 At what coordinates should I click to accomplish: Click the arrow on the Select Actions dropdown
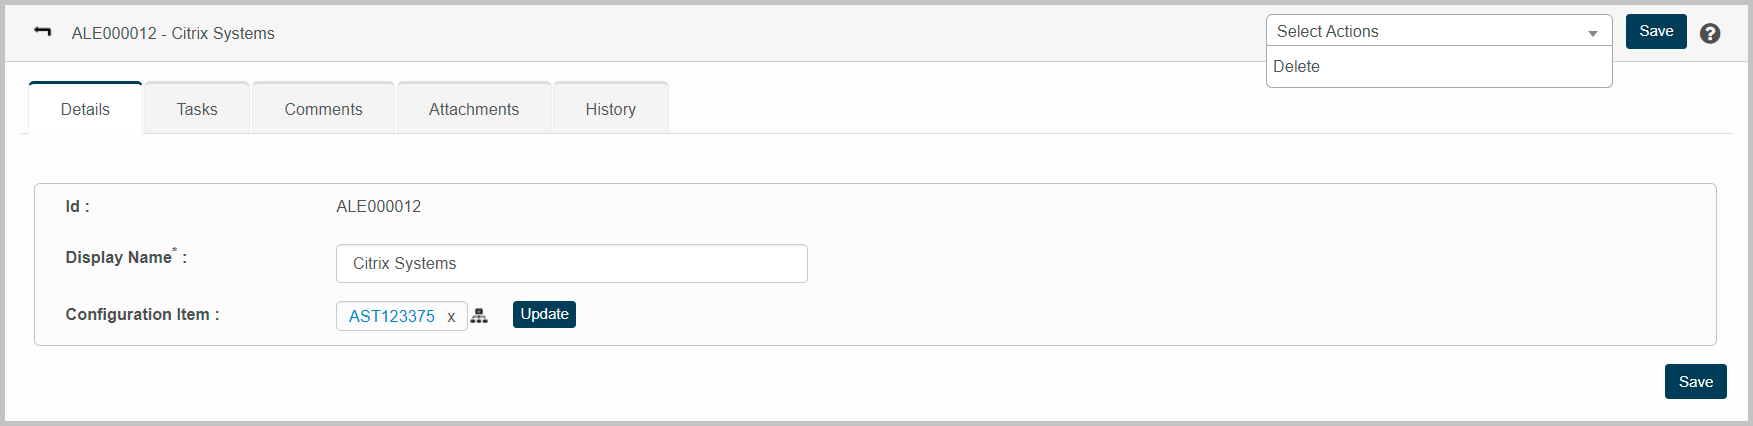pos(1592,33)
